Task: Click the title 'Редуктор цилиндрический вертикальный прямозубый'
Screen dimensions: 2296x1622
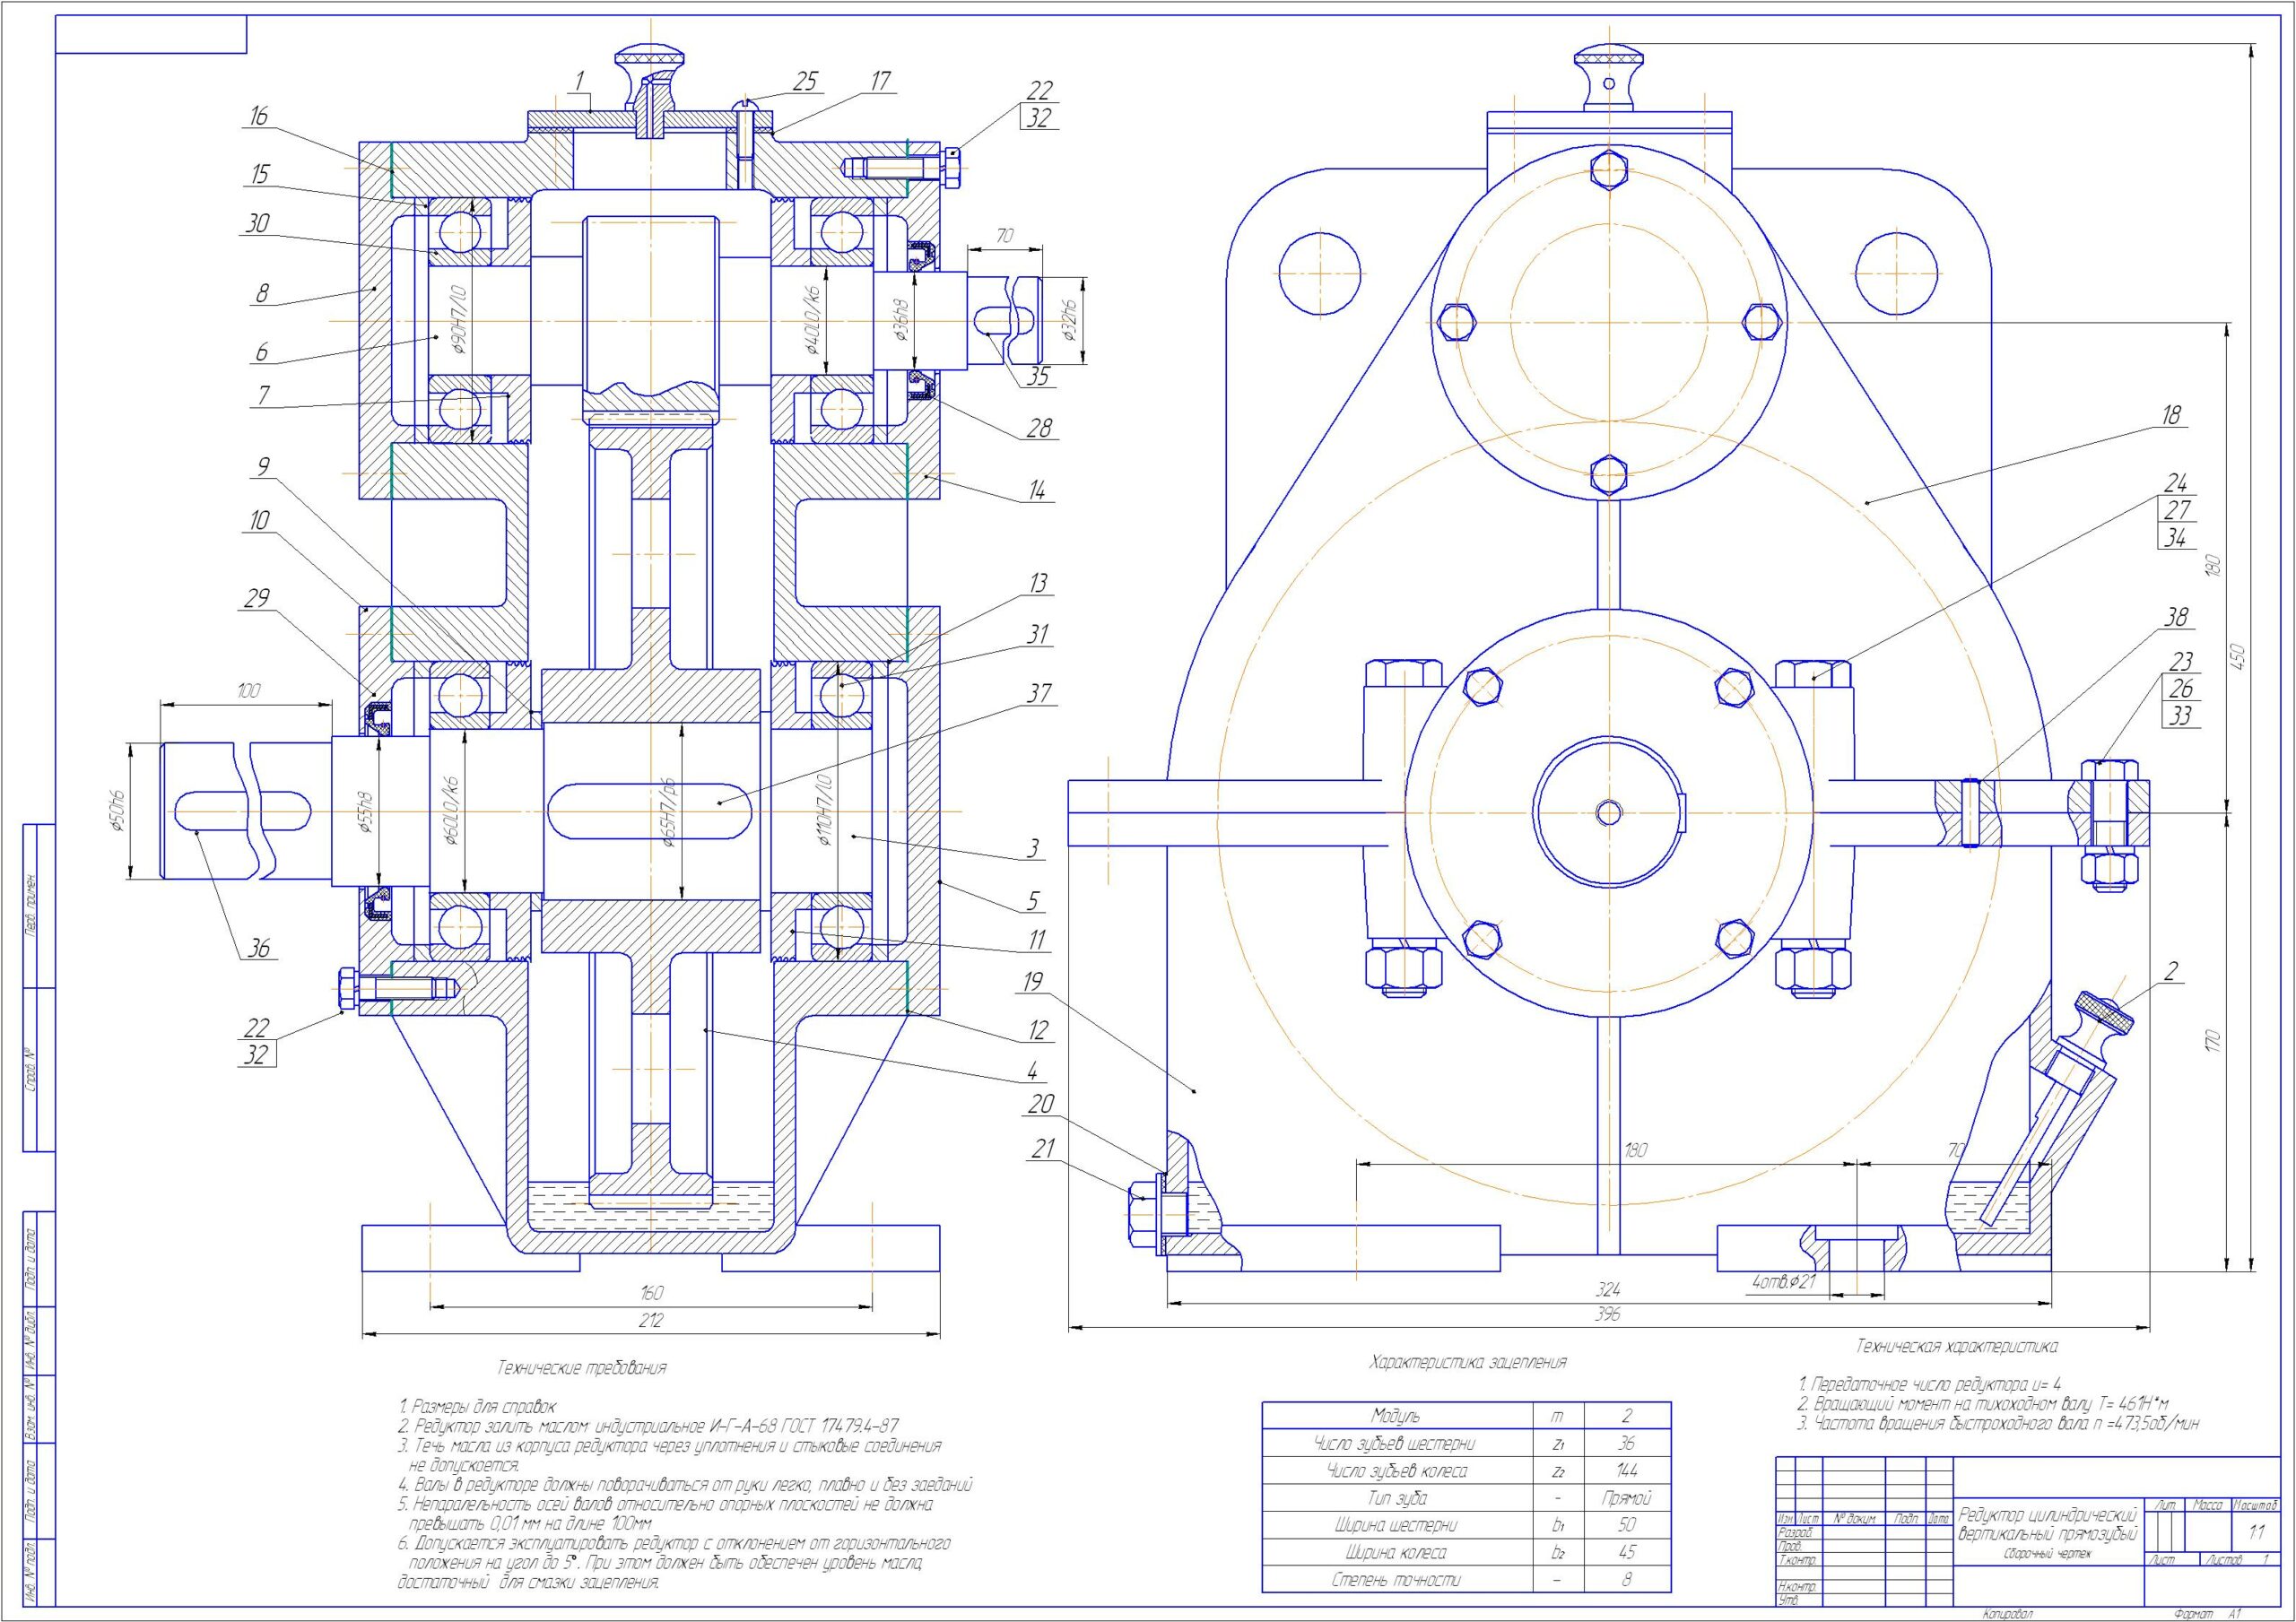Action: click(2048, 1524)
